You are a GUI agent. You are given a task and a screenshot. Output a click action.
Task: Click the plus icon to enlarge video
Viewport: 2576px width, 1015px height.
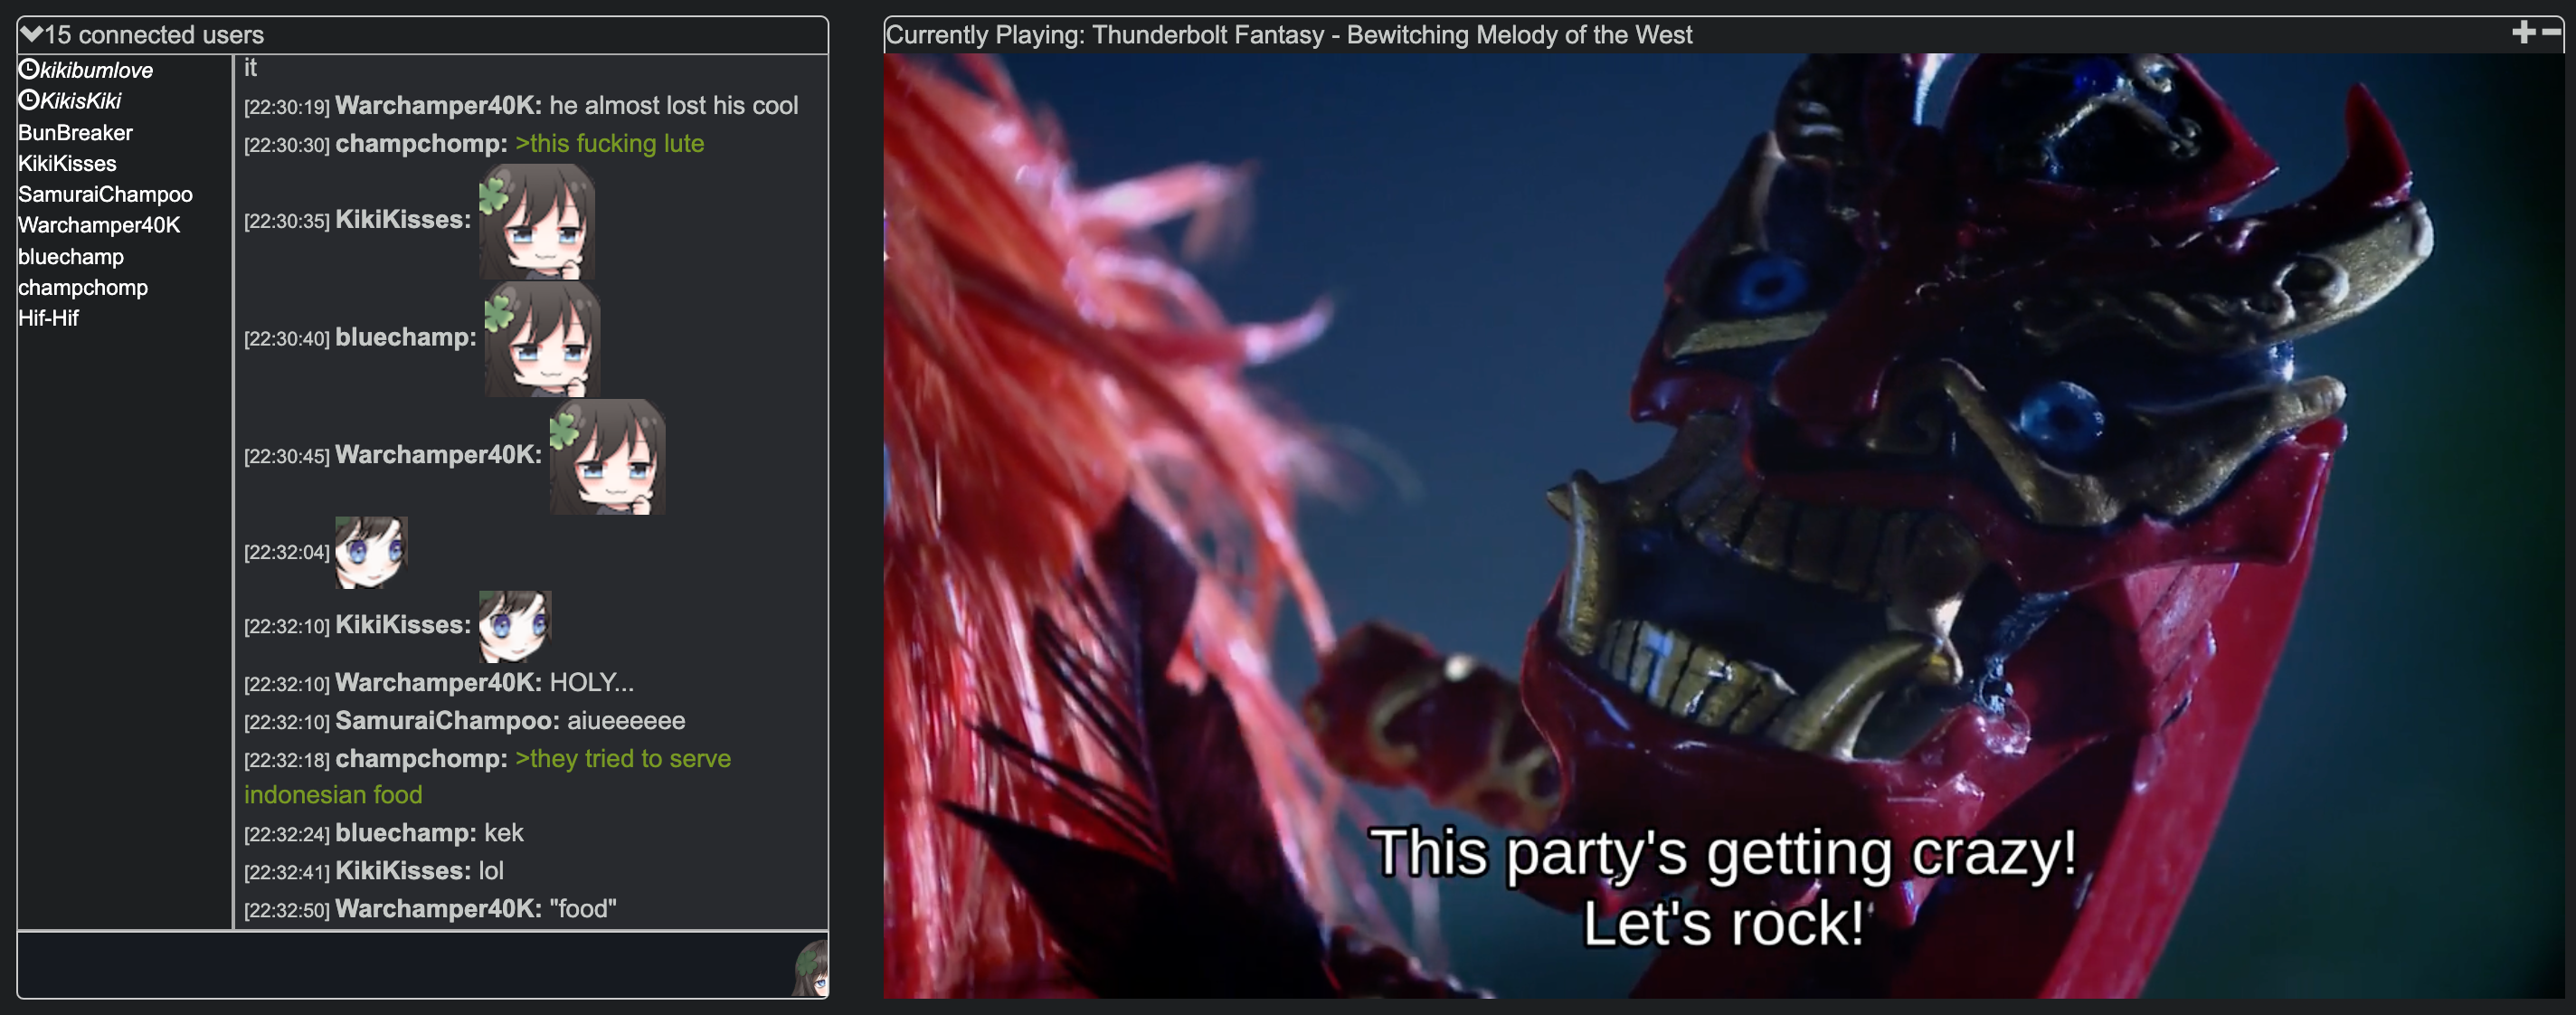pos(2523,33)
